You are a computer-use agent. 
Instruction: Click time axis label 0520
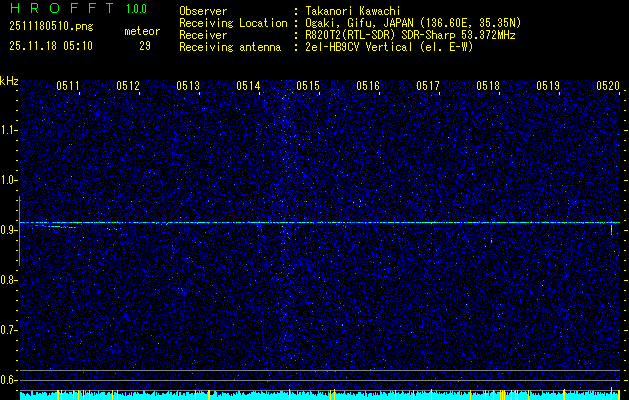coord(608,85)
